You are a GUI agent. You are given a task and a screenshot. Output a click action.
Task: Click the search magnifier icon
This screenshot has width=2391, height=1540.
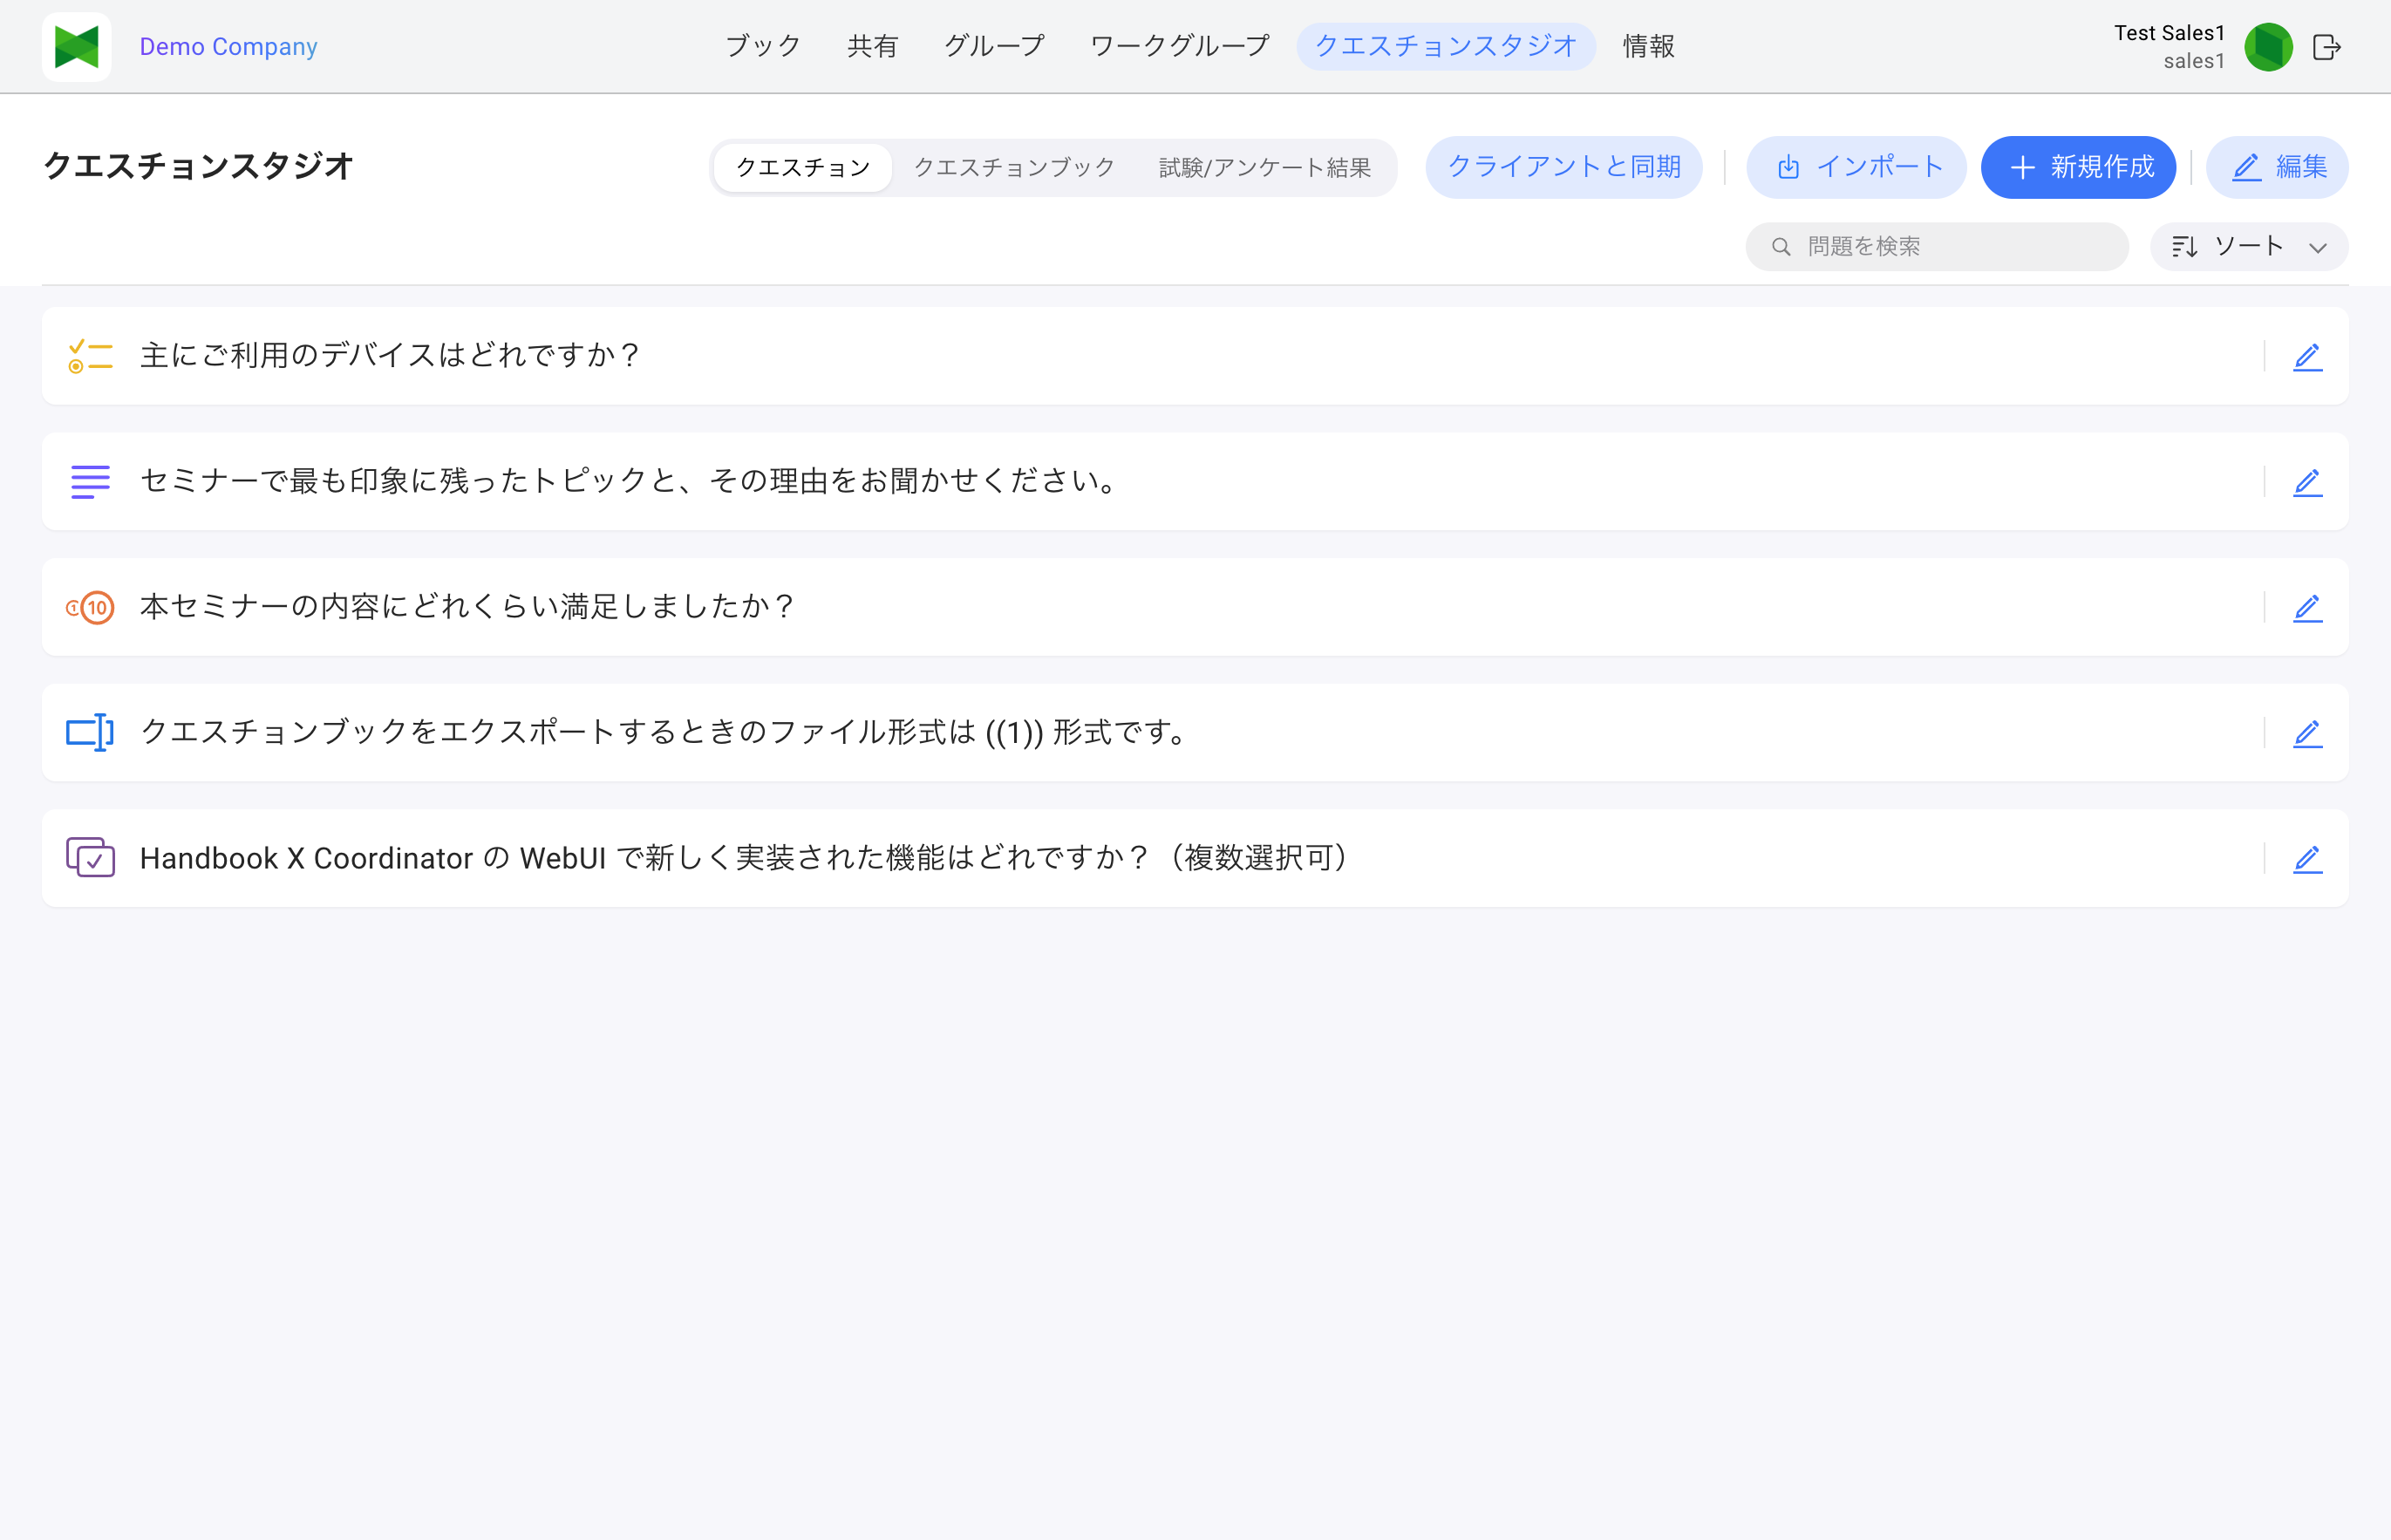pos(1781,246)
